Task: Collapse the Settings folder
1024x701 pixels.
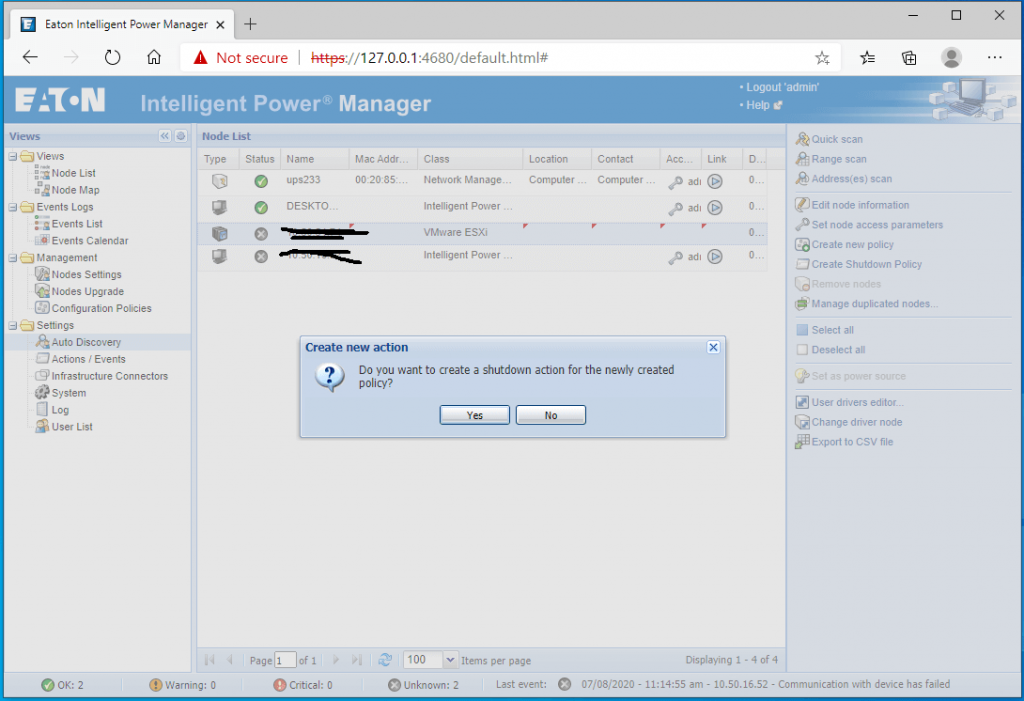Action: click(x=12, y=325)
